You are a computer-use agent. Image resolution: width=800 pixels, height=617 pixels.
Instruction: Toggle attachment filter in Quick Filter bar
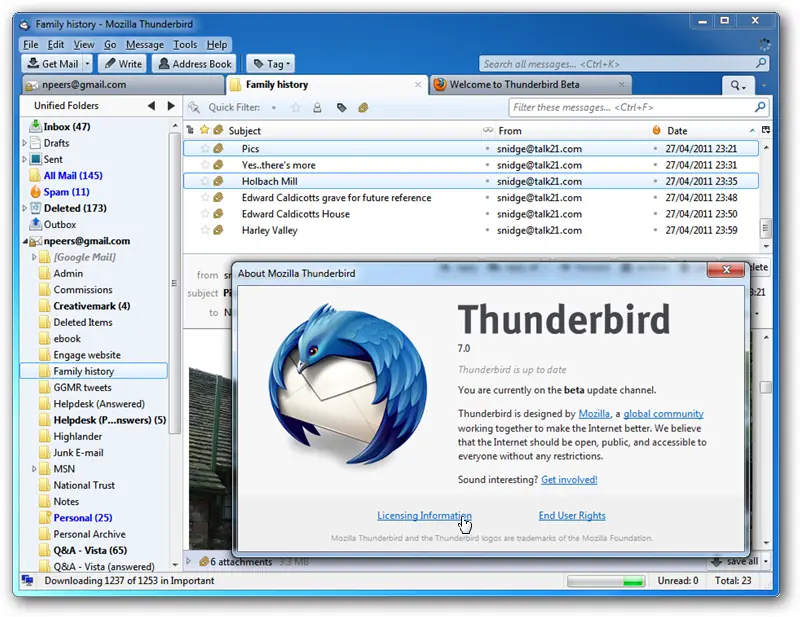pos(363,108)
